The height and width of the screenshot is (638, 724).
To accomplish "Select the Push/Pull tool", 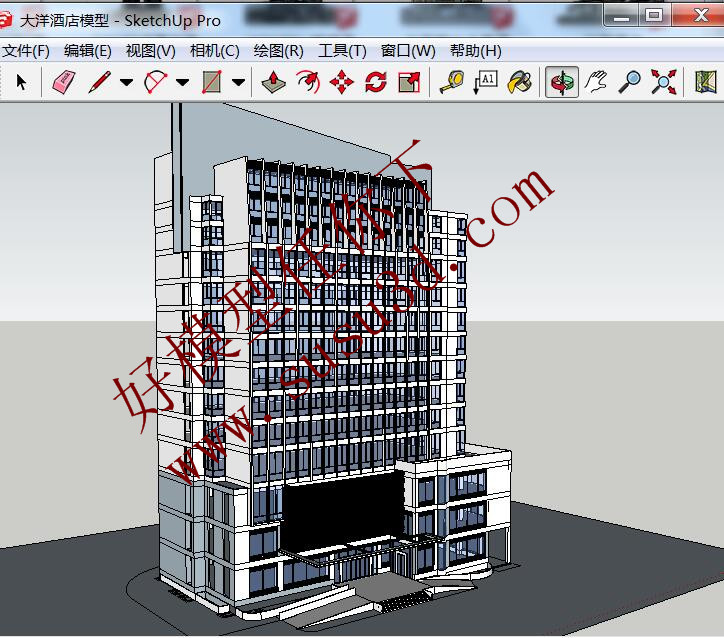I will 273,82.
